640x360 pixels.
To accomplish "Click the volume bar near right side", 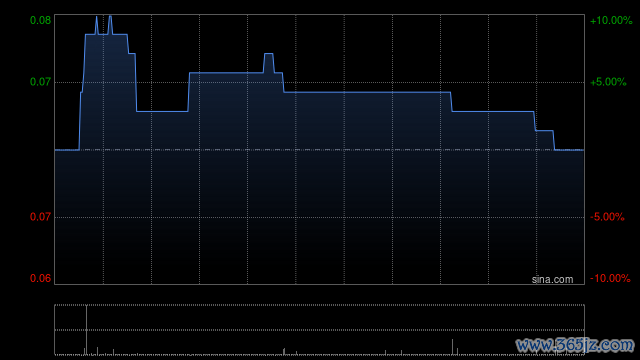I will pyautogui.click(x=452, y=347).
